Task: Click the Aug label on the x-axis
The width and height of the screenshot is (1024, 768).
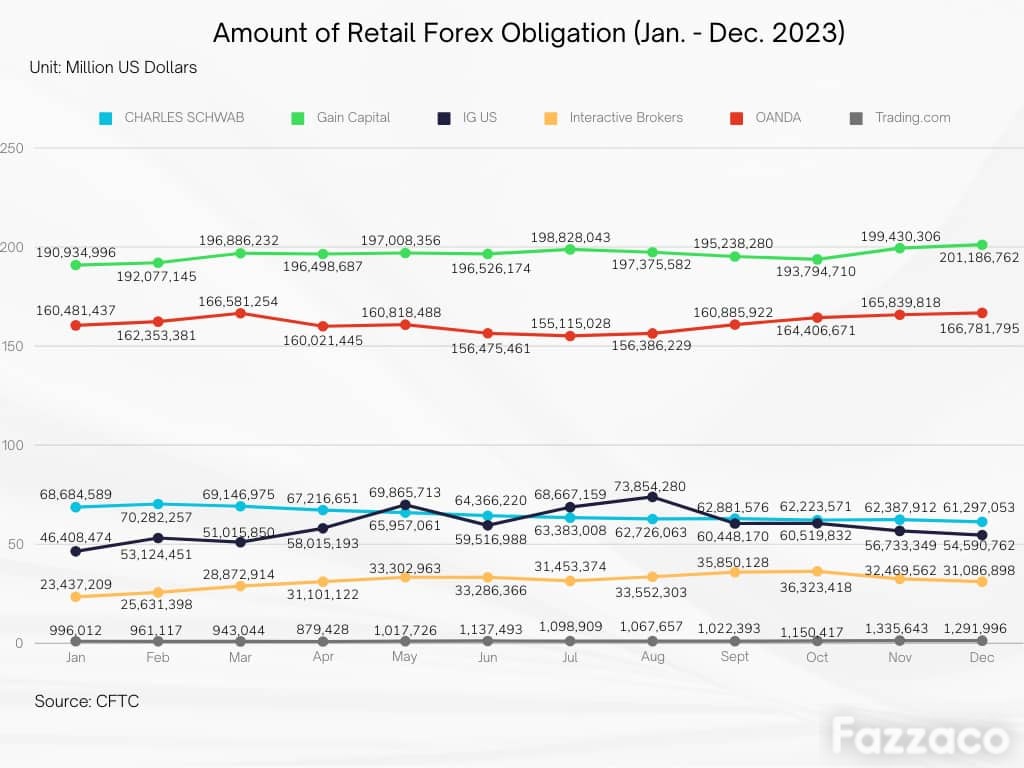Action: (652, 657)
